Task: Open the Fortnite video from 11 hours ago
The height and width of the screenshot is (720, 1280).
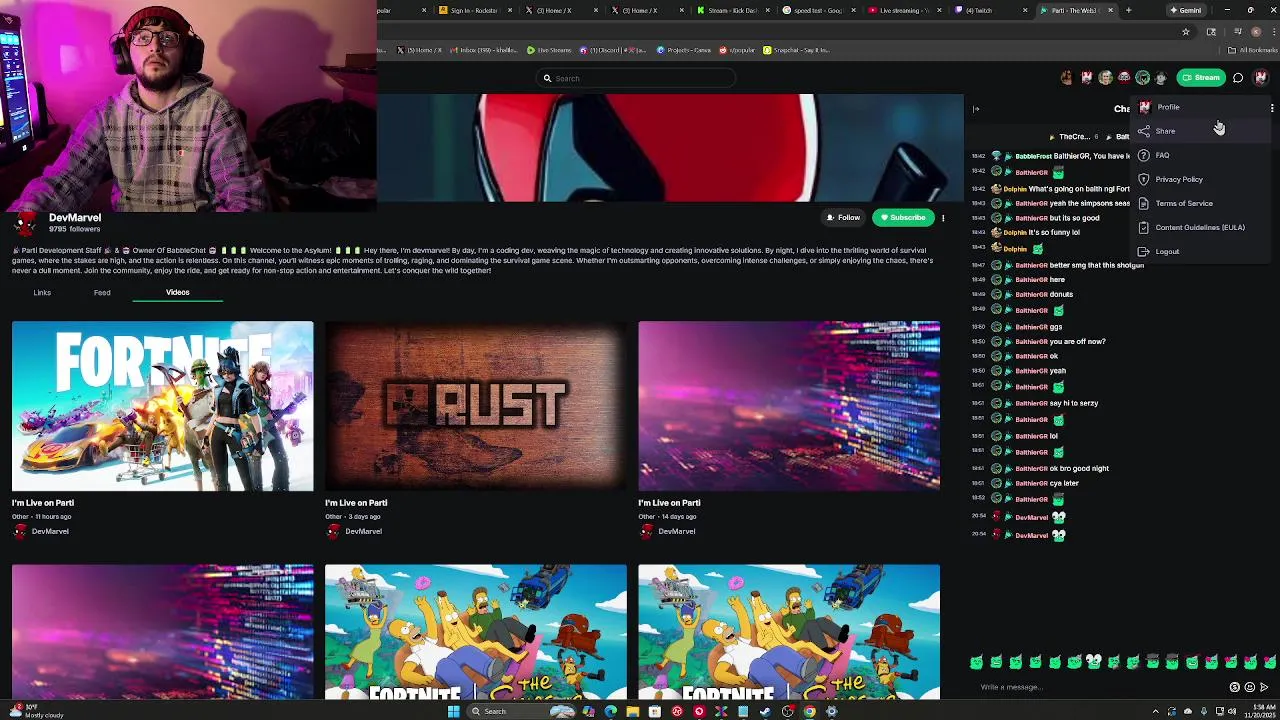Action: click(x=162, y=406)
